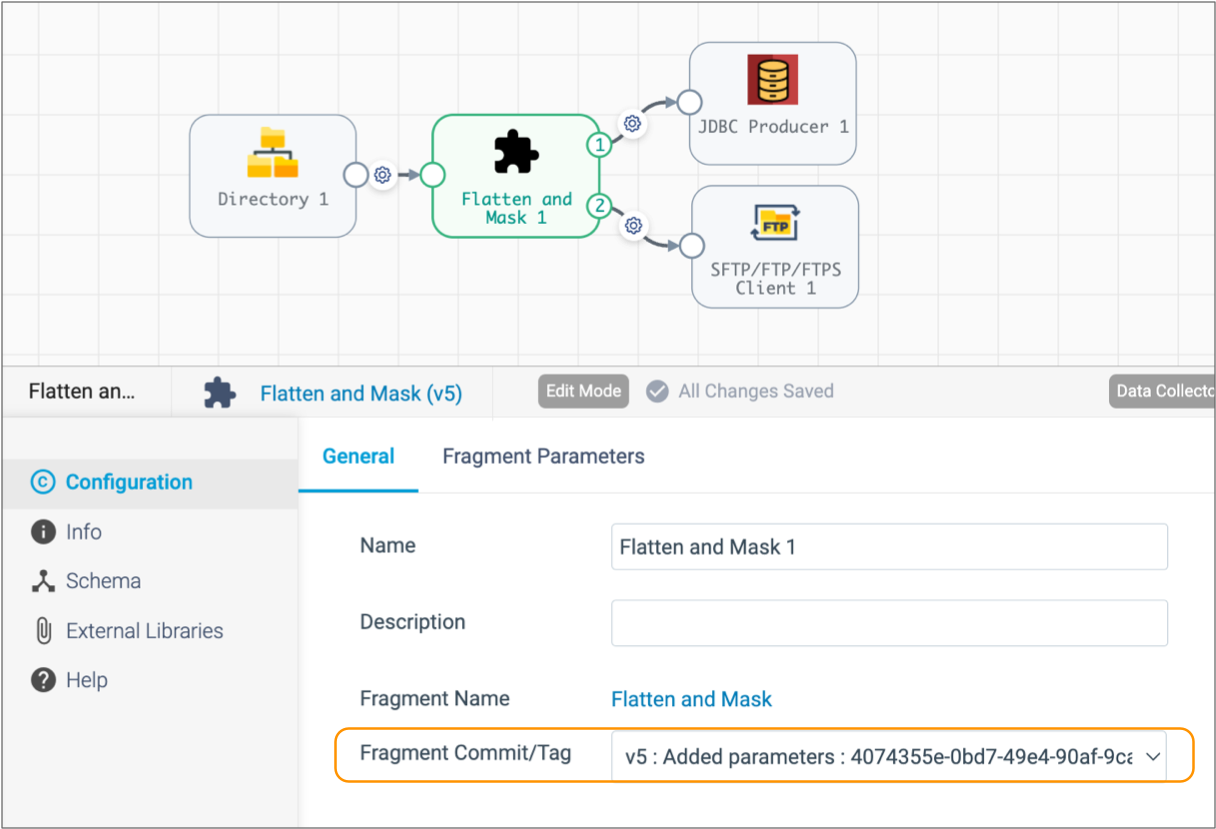This screenshot has width=1216, height=829.
Task: Click the Flatten an... breadcrumb label
Action: [x=82, y=391]
